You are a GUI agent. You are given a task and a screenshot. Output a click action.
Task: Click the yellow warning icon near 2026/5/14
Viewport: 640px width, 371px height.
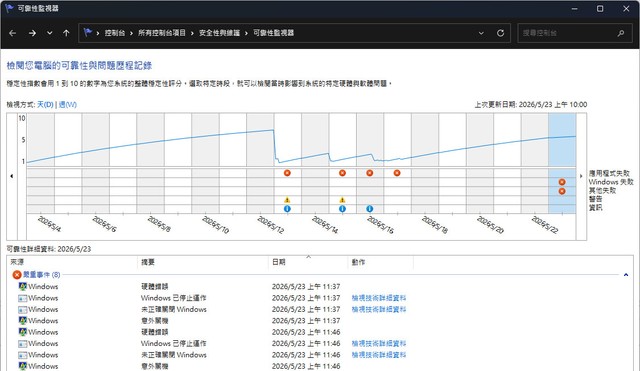coord(342,200)
